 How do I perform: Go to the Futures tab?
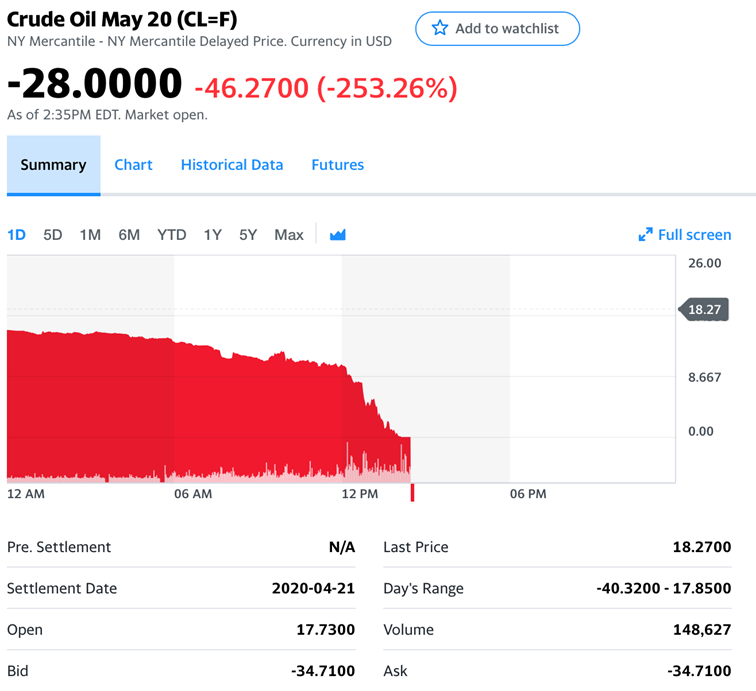[337, 165]
